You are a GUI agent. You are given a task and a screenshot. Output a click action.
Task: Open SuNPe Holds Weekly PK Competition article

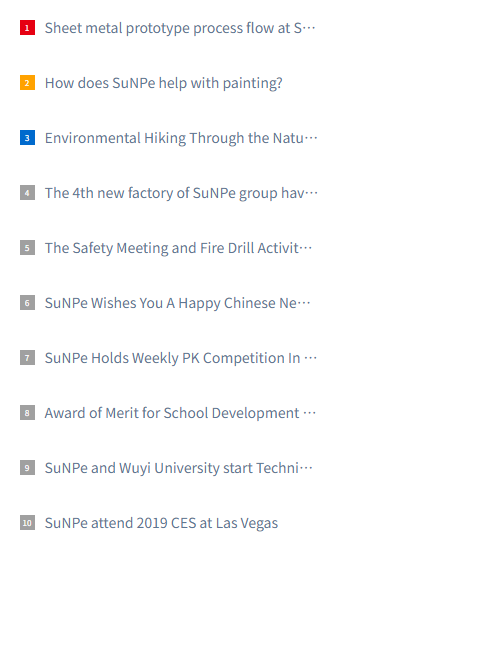[181, 358]
